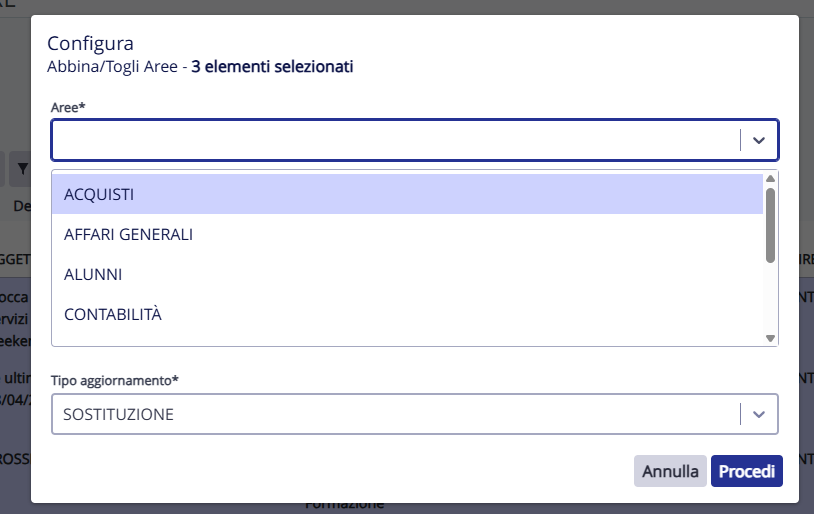Image resolution: width=814 pixels, height=514 pixels.
Task: Select ACQUISTI from the Aree list
Action: point(407,194)
